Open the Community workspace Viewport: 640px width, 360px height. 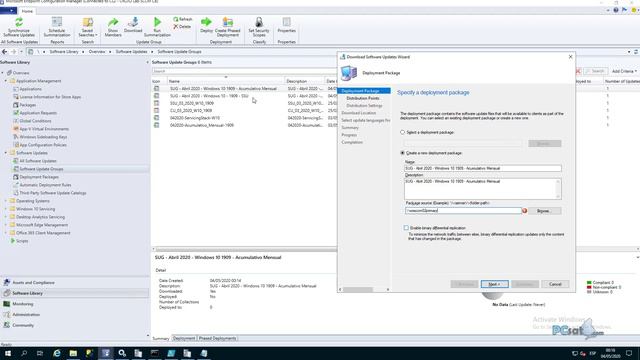(75, 325)
